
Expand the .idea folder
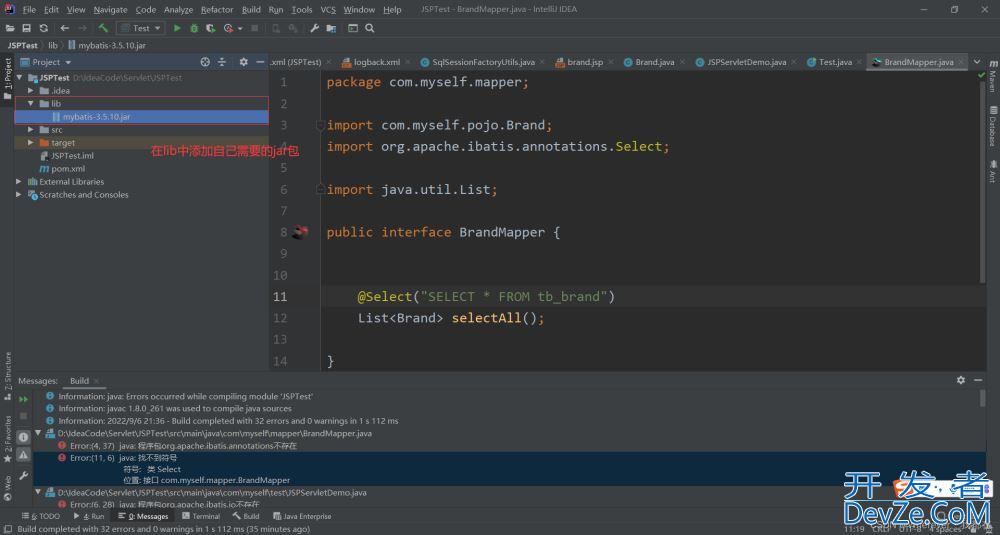(31, 91)
